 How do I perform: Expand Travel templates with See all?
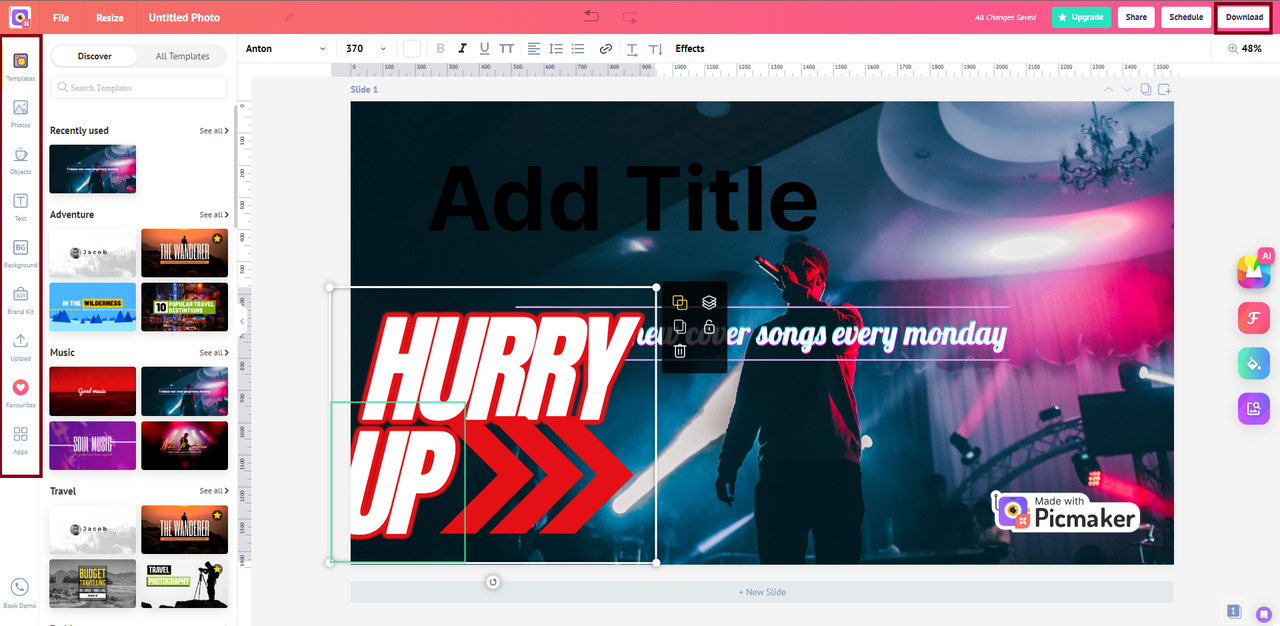click(x=213, y=491)
